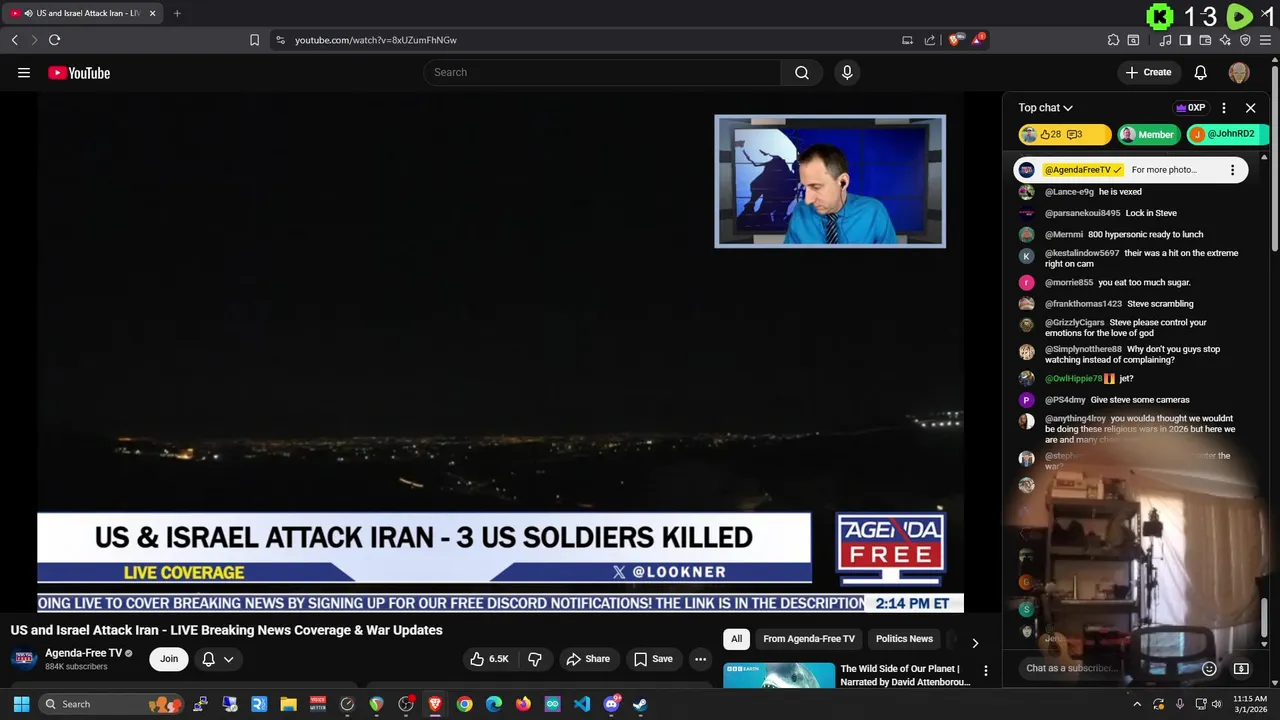Focus the YouTube search box

coord(602,72)
